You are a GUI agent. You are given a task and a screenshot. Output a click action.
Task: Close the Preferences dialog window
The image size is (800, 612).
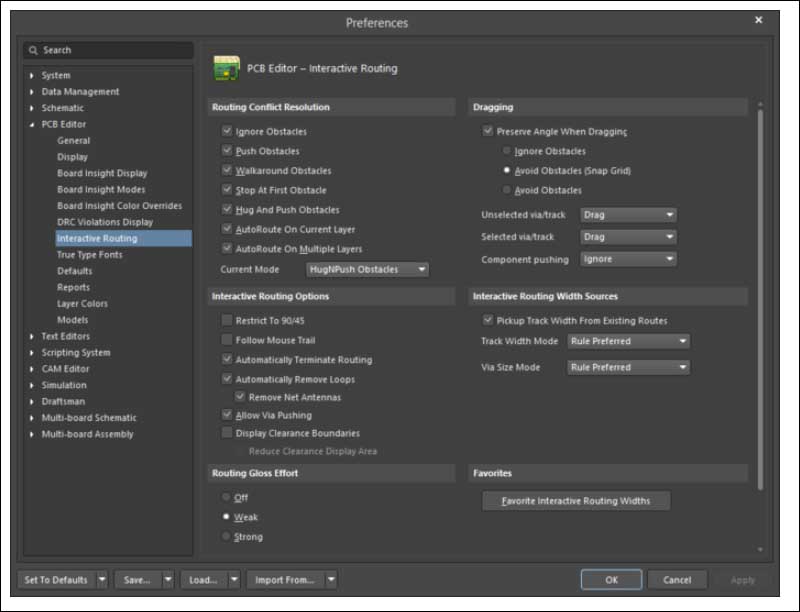[x=759, y=21]
